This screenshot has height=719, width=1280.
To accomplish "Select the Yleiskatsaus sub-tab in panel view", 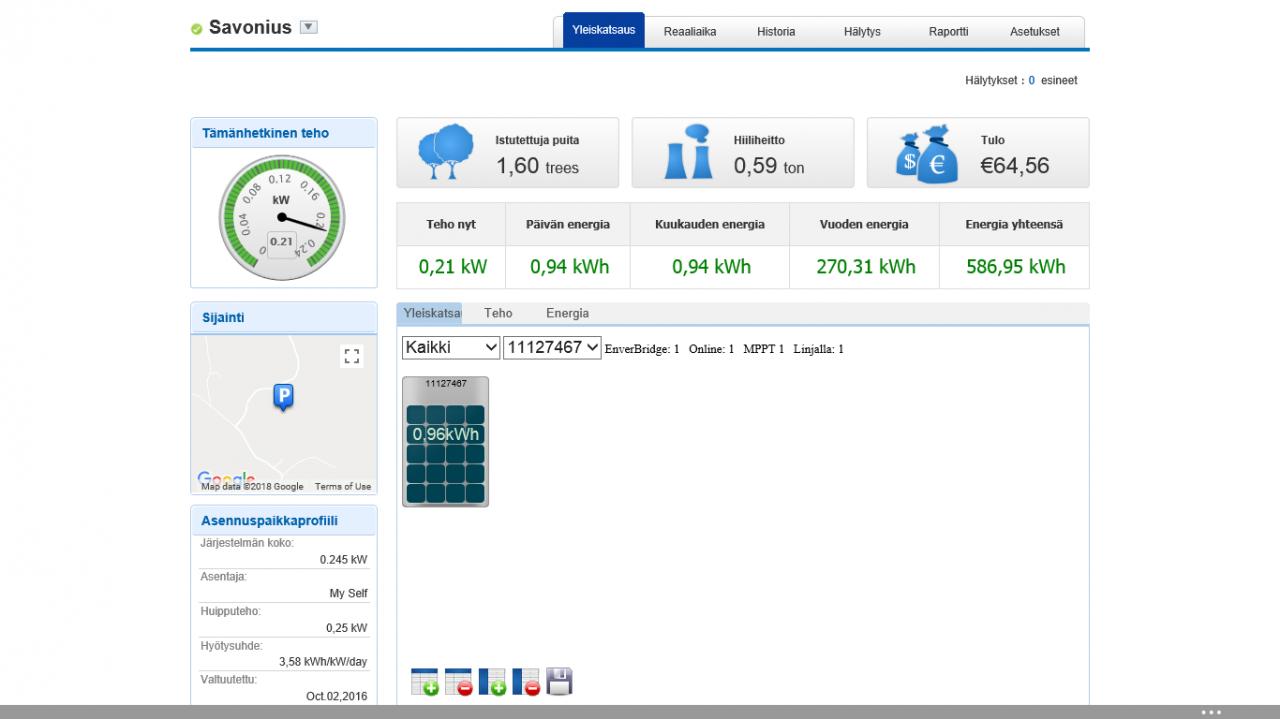I will coord(430,313).
